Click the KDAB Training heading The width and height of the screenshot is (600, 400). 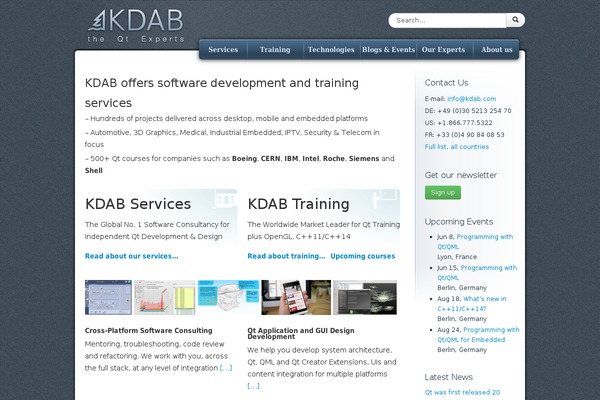tap(298, 204)
